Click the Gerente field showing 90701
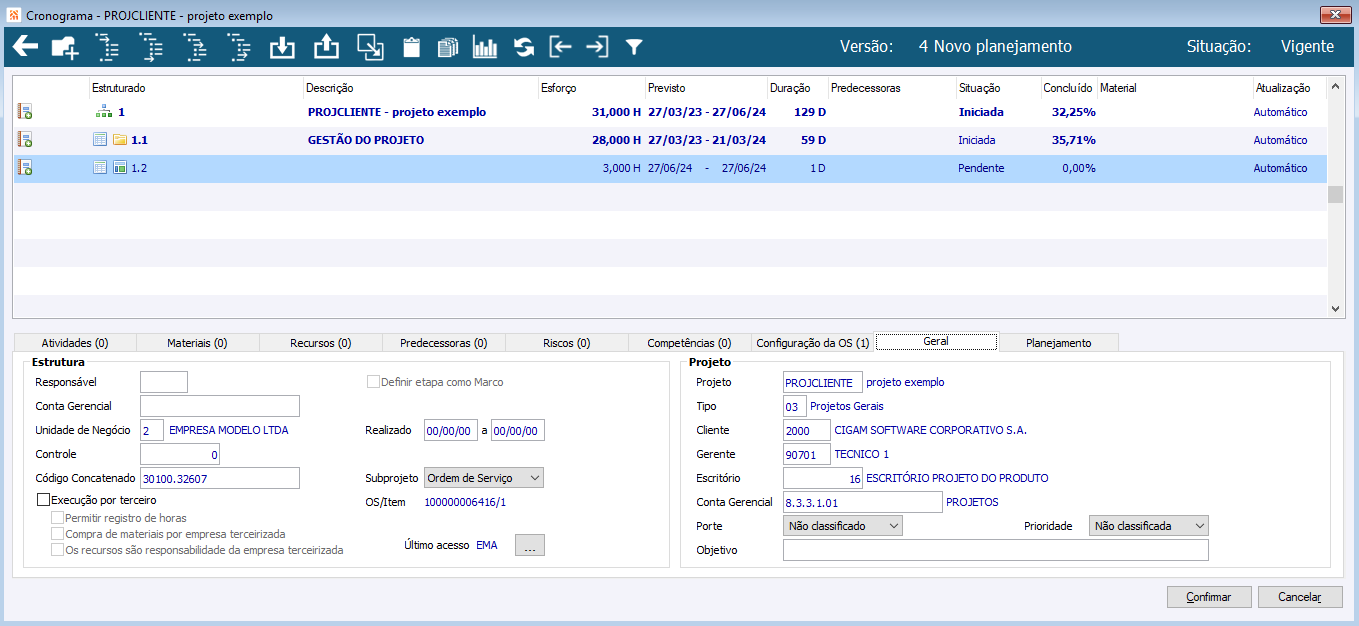 coord(807,454)
